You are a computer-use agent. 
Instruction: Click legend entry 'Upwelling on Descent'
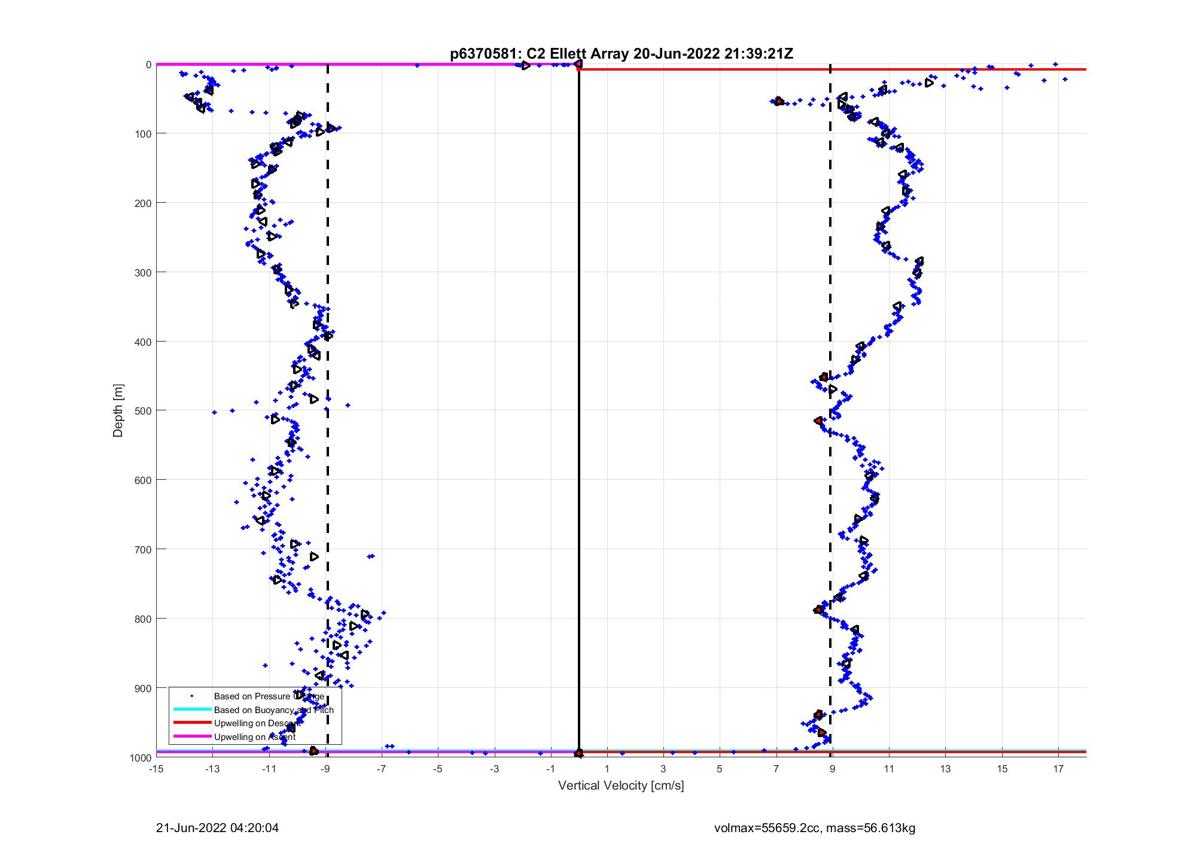258,723
